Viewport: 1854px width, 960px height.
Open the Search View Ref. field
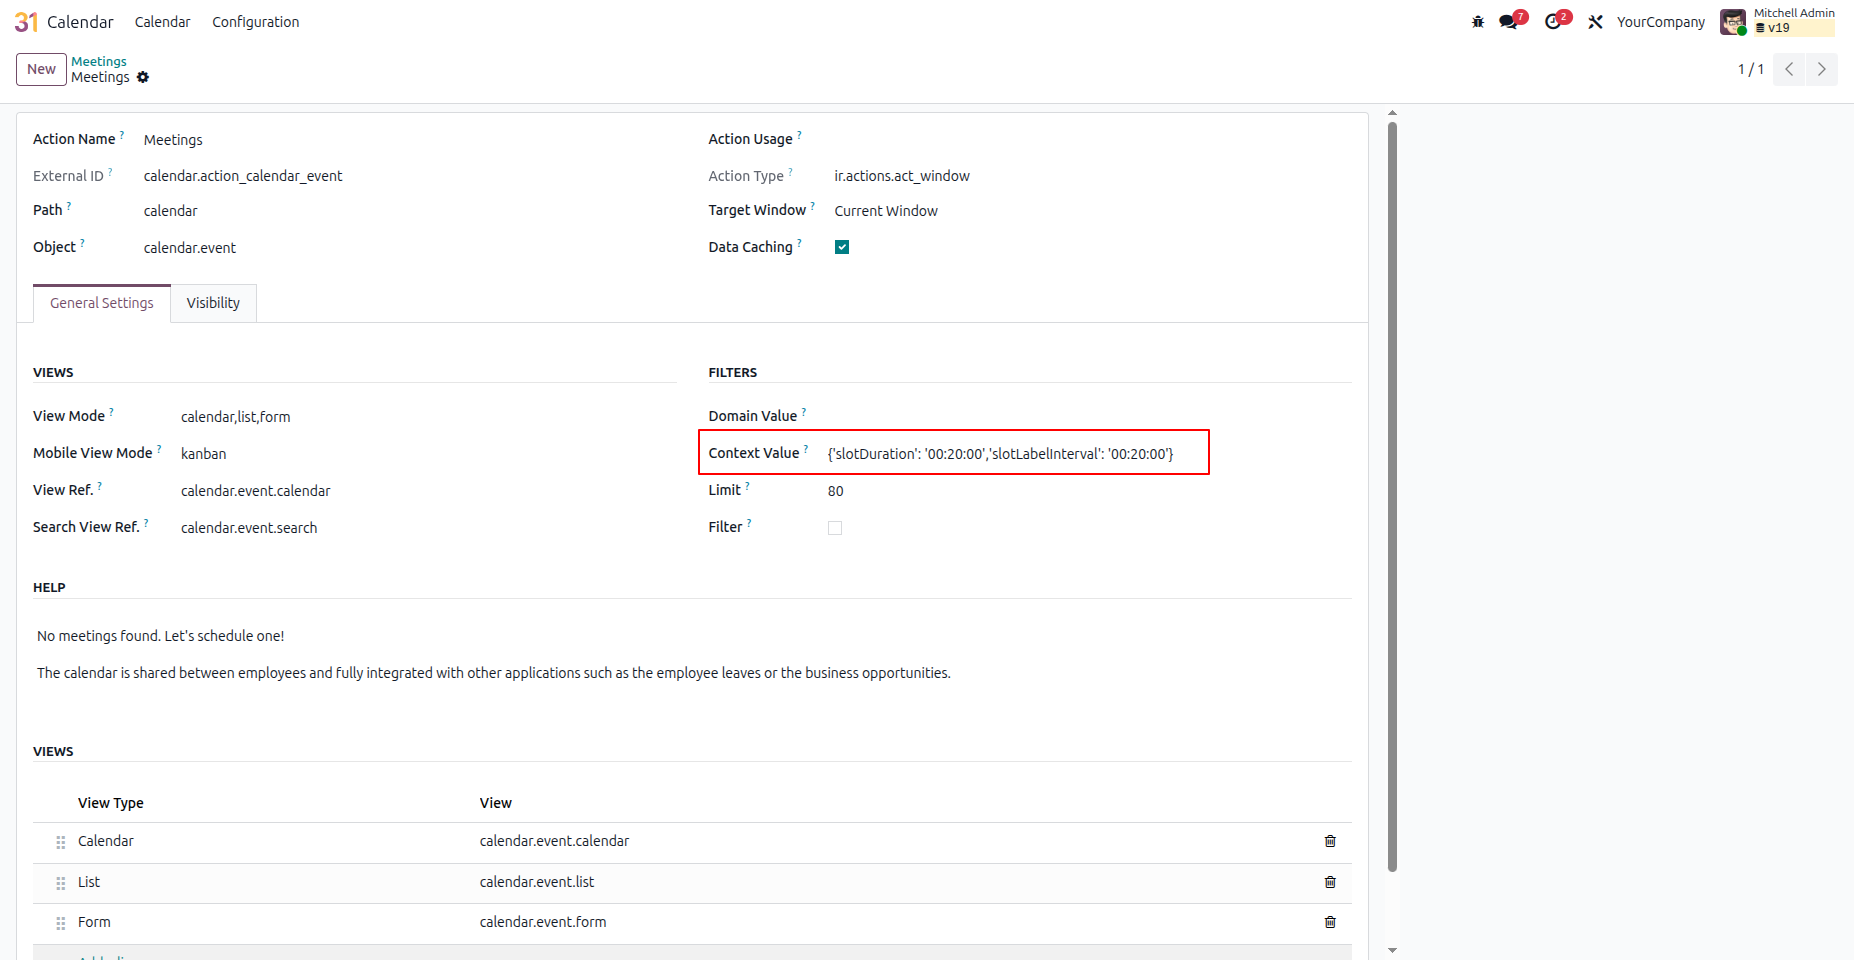point(429,528)
